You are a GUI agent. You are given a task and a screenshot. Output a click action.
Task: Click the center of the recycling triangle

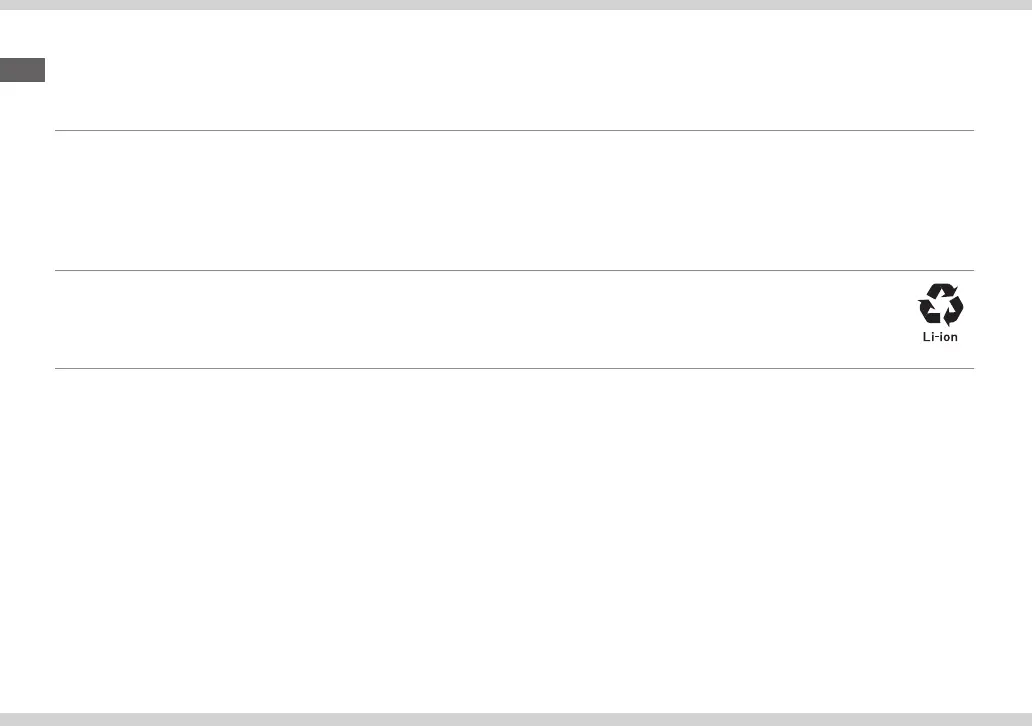click(x=941, y=306)
